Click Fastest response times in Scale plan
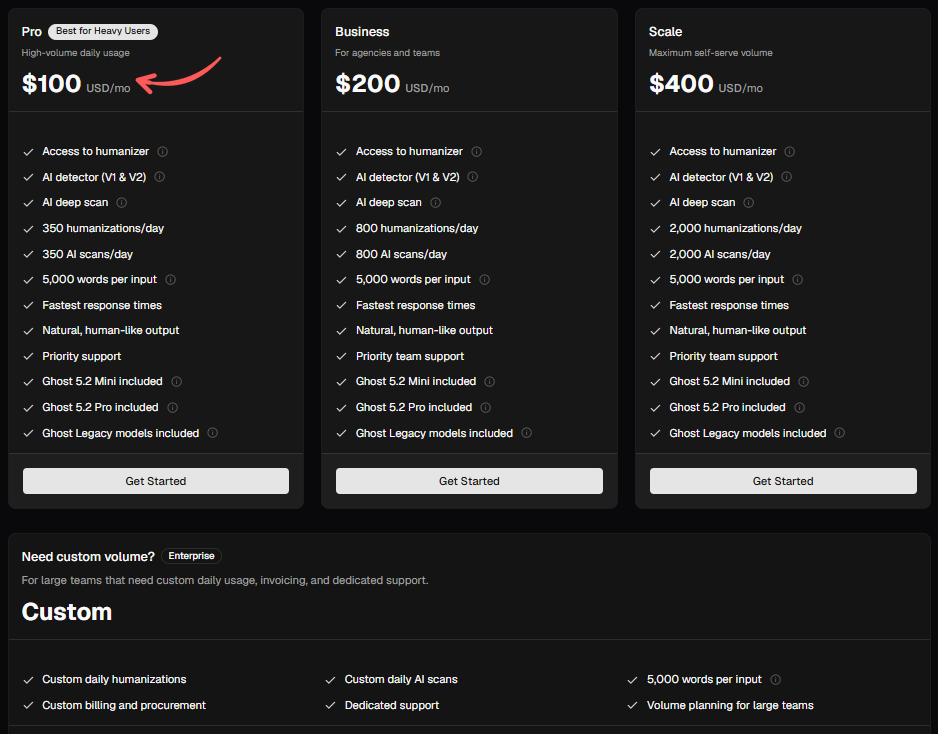 tap(729, 306)
